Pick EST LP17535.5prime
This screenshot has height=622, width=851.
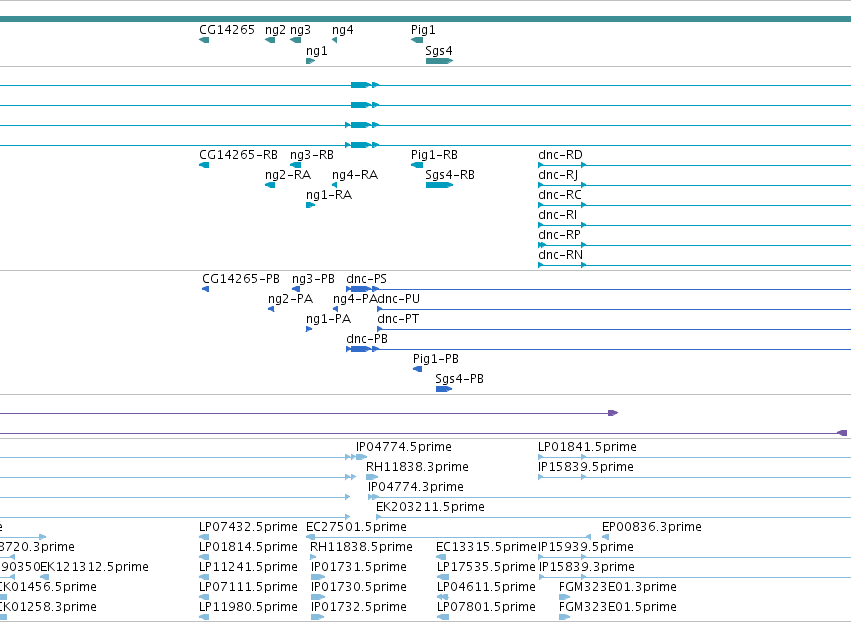click(x=486, y=568)
